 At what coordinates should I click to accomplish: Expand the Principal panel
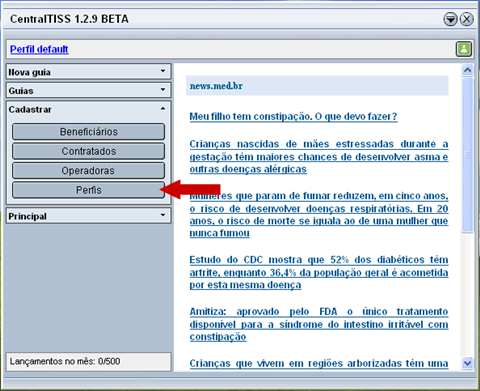(x=89, y=216)
